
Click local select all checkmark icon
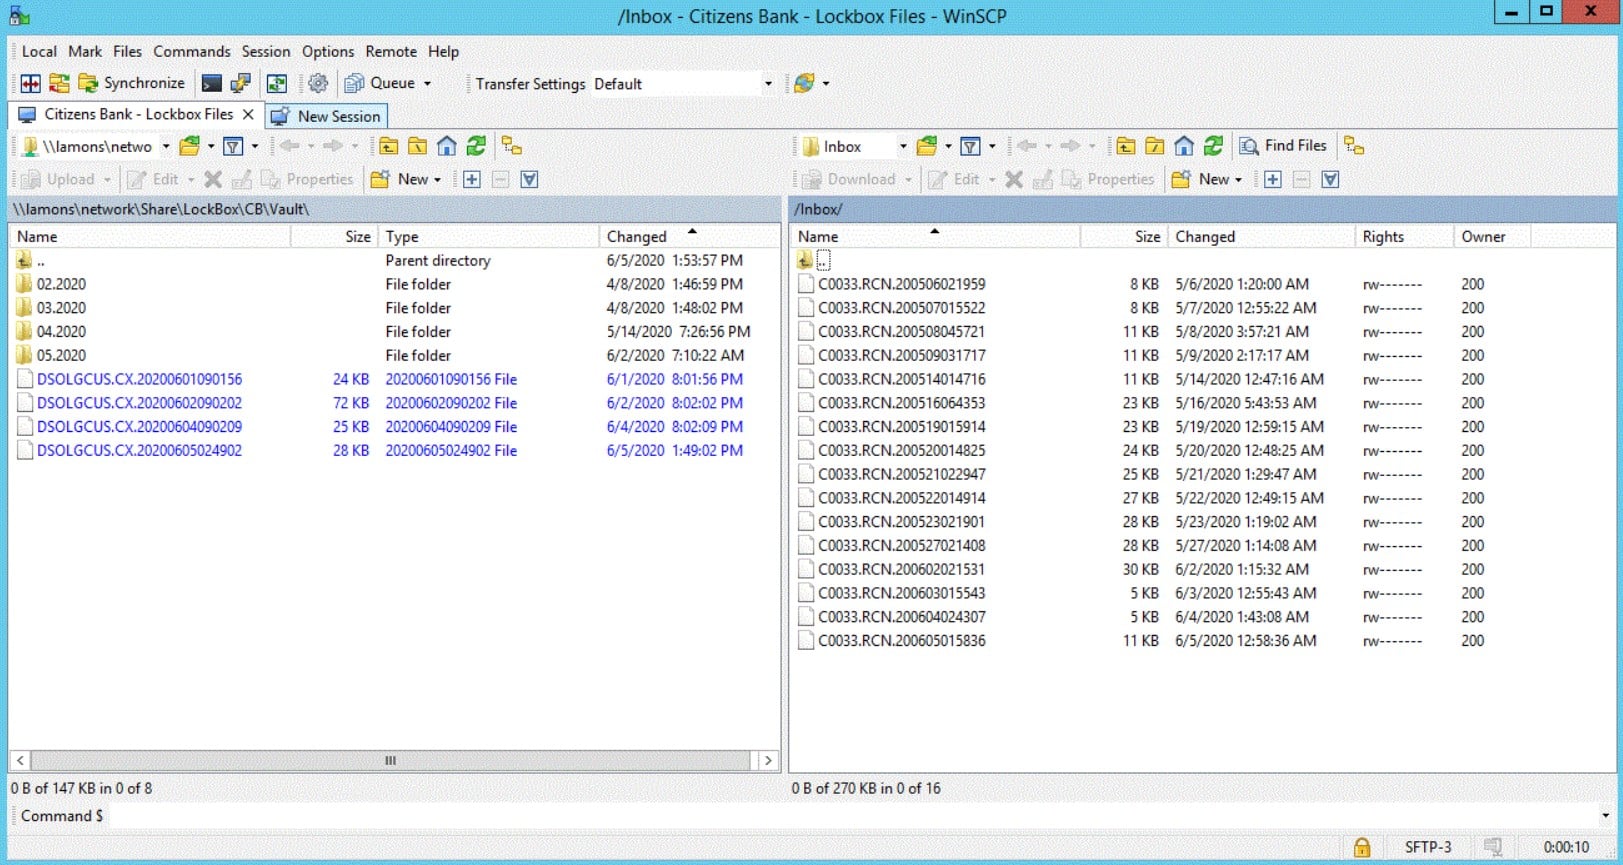coord(529,179)
